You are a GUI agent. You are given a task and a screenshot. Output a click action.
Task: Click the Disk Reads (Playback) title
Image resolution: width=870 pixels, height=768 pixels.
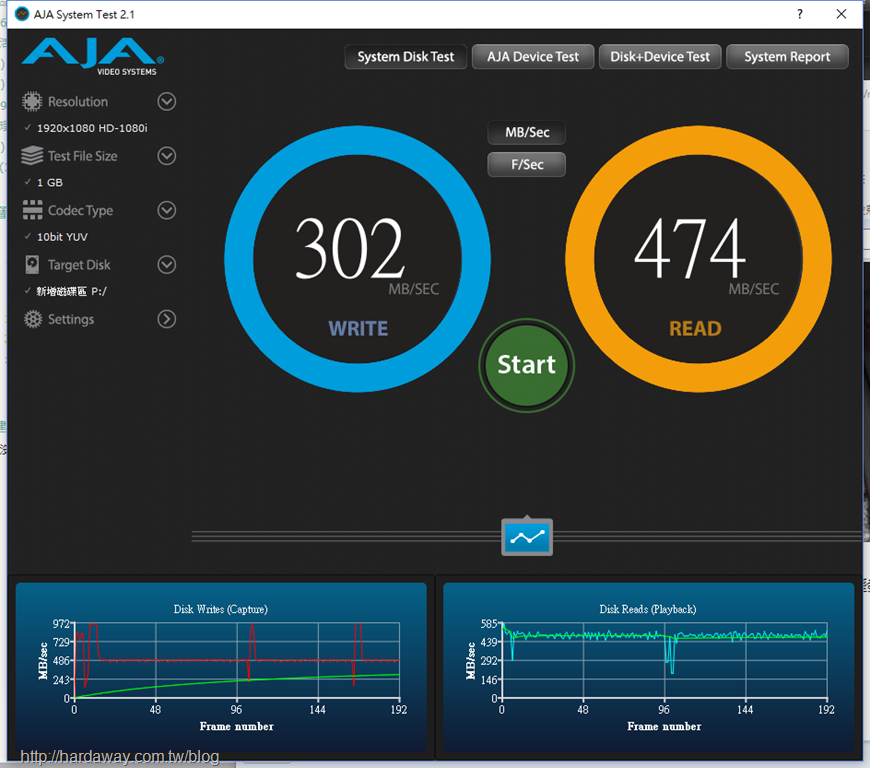(x=648, y=609)
